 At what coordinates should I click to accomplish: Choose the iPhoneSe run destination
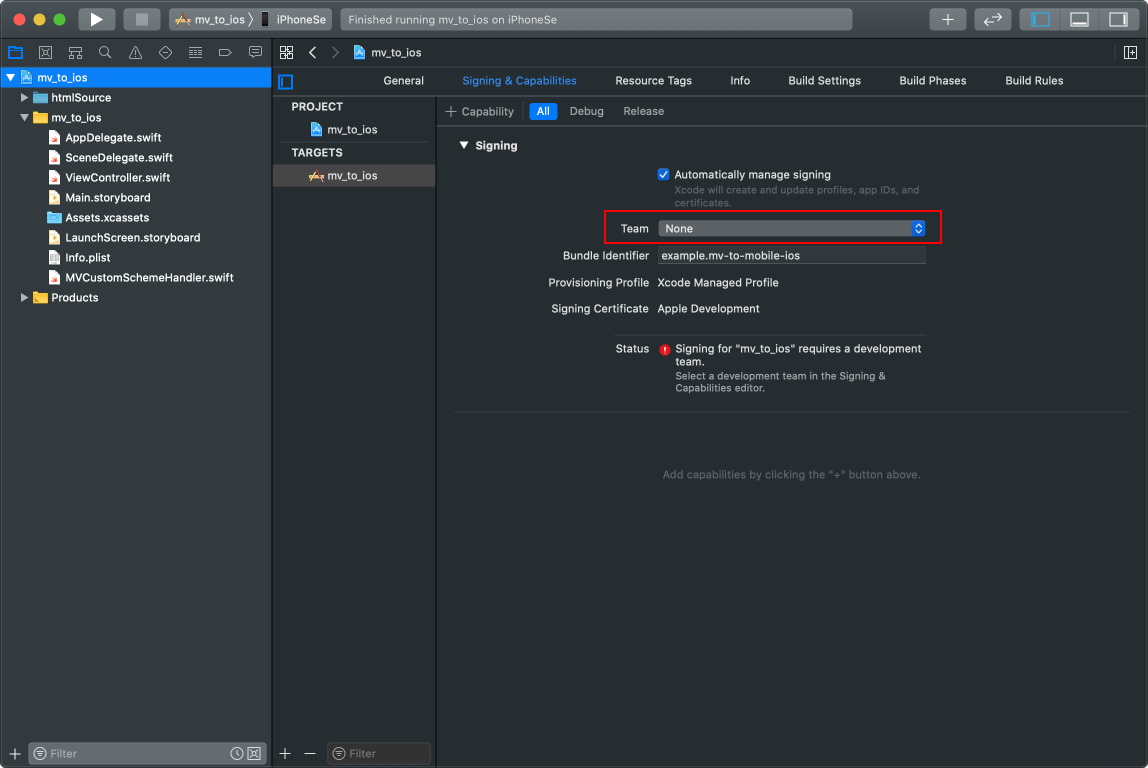(294, 20)
